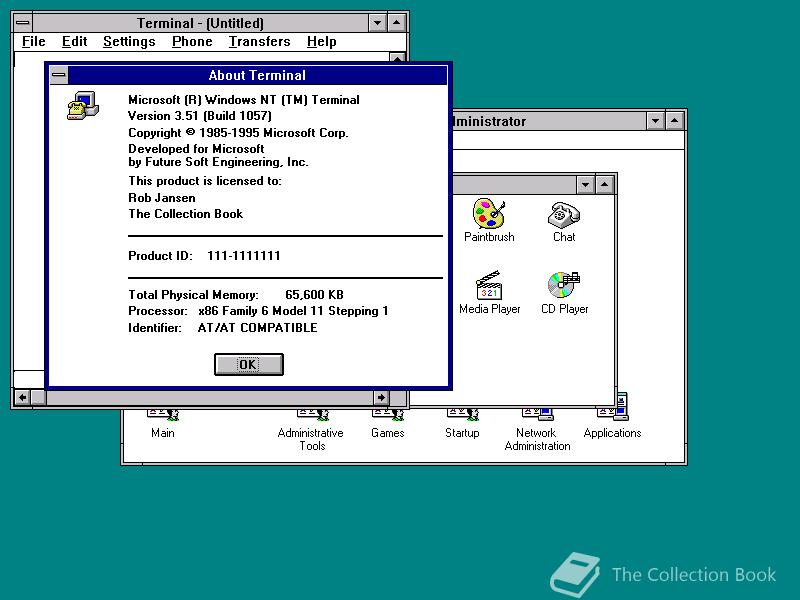Click OK in About Terminal dialog
Image resolution: width=800 pixels, height=600 pixels.
click(x=248, y=364)
